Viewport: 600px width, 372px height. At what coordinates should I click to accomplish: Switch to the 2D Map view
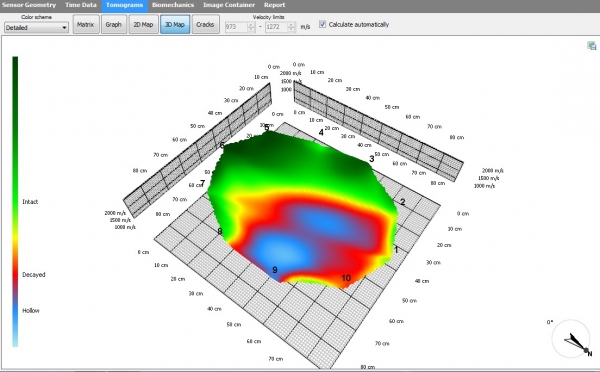coord(143,24)
